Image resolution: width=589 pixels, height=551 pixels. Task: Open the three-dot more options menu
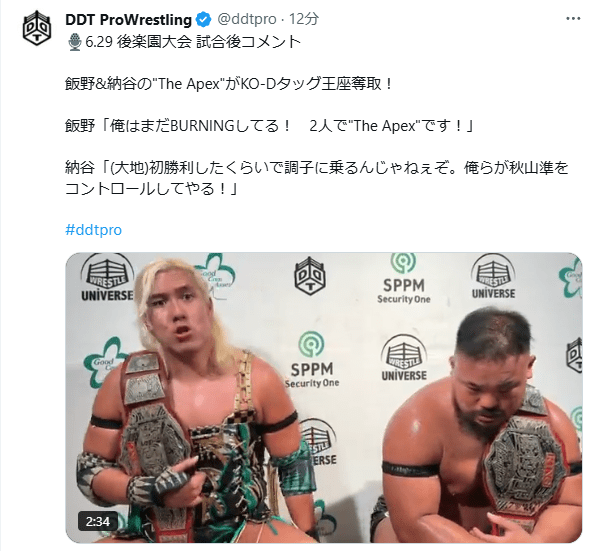573,18
